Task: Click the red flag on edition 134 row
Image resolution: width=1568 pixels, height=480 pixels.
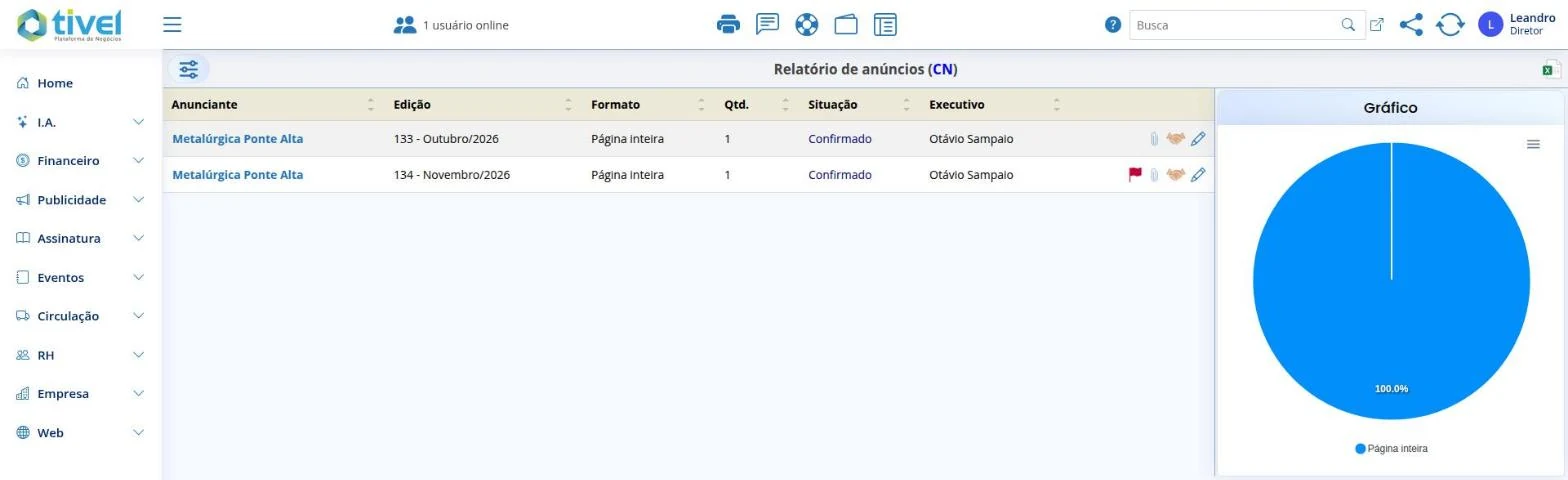Action: [1135, 174]
